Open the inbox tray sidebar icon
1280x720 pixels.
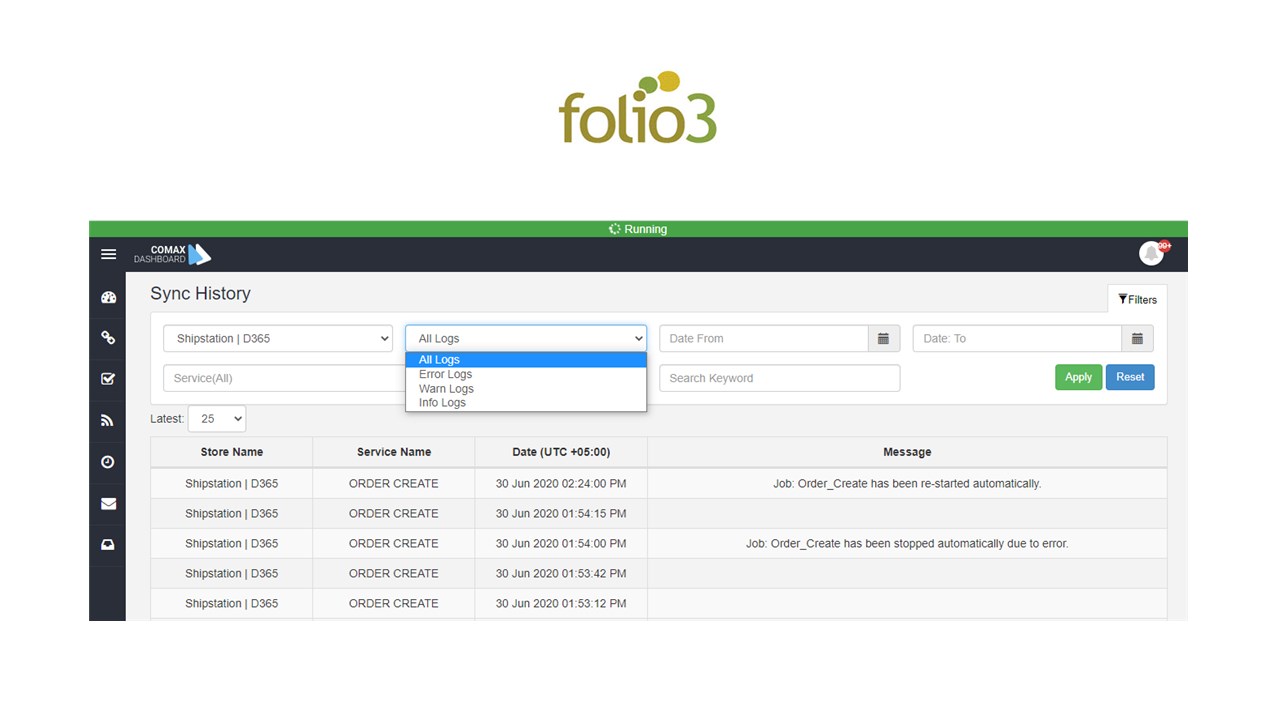108,545
